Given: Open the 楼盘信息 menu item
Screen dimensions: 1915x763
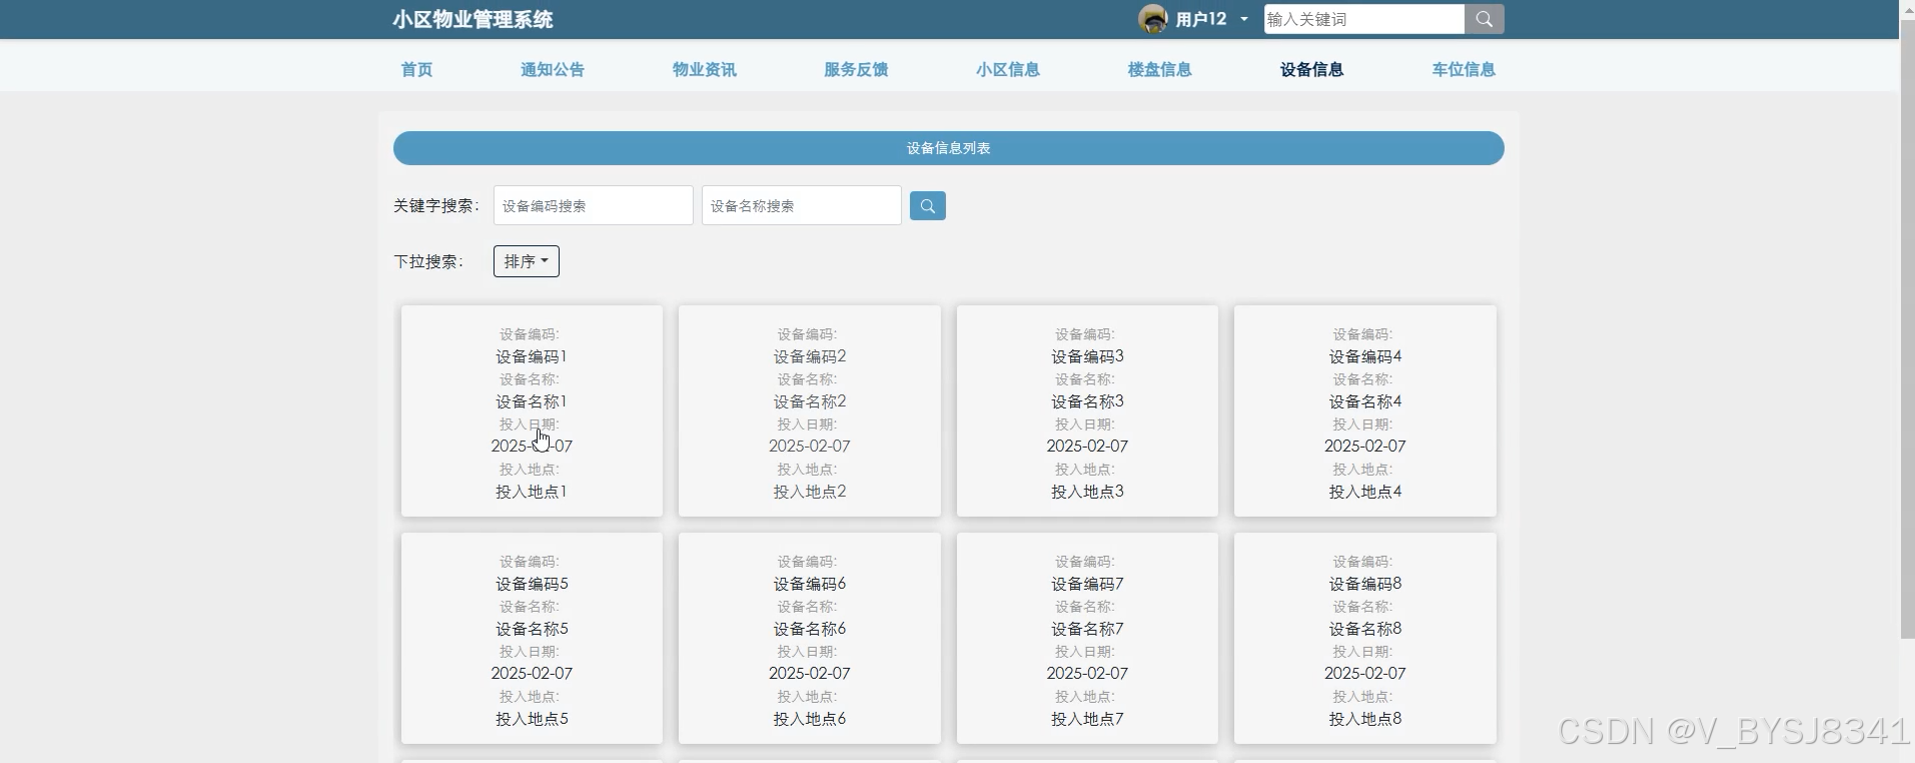Looking at the screenshot, I should pyautogui.click(x=1160, y=69).
